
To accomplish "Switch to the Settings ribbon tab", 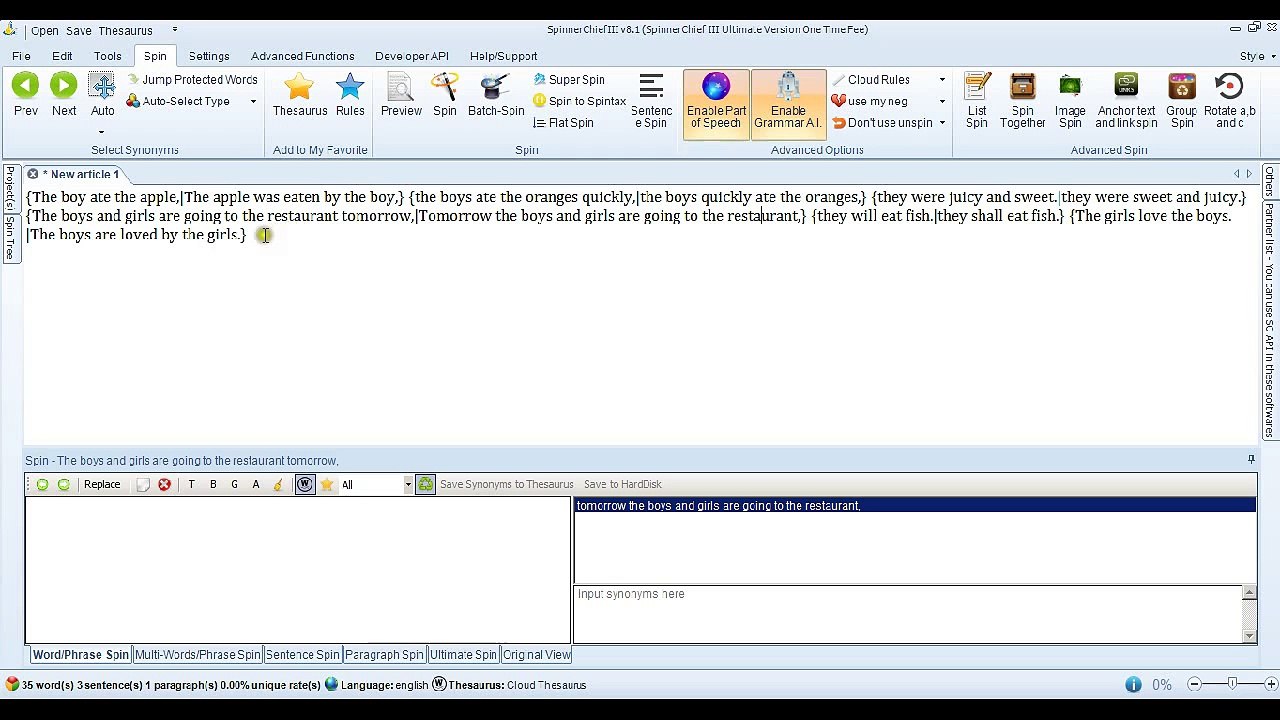I will pyautogui.click(x=209, y=56).
